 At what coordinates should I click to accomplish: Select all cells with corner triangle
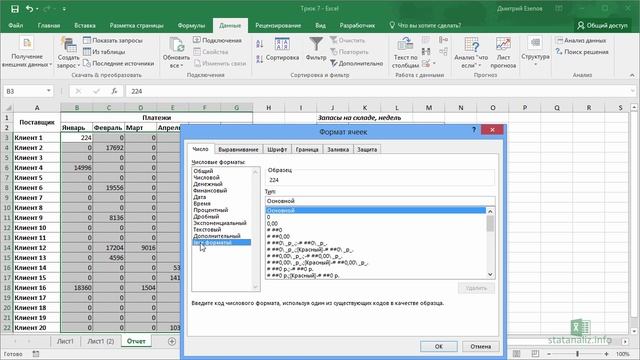tap(7, 108)
